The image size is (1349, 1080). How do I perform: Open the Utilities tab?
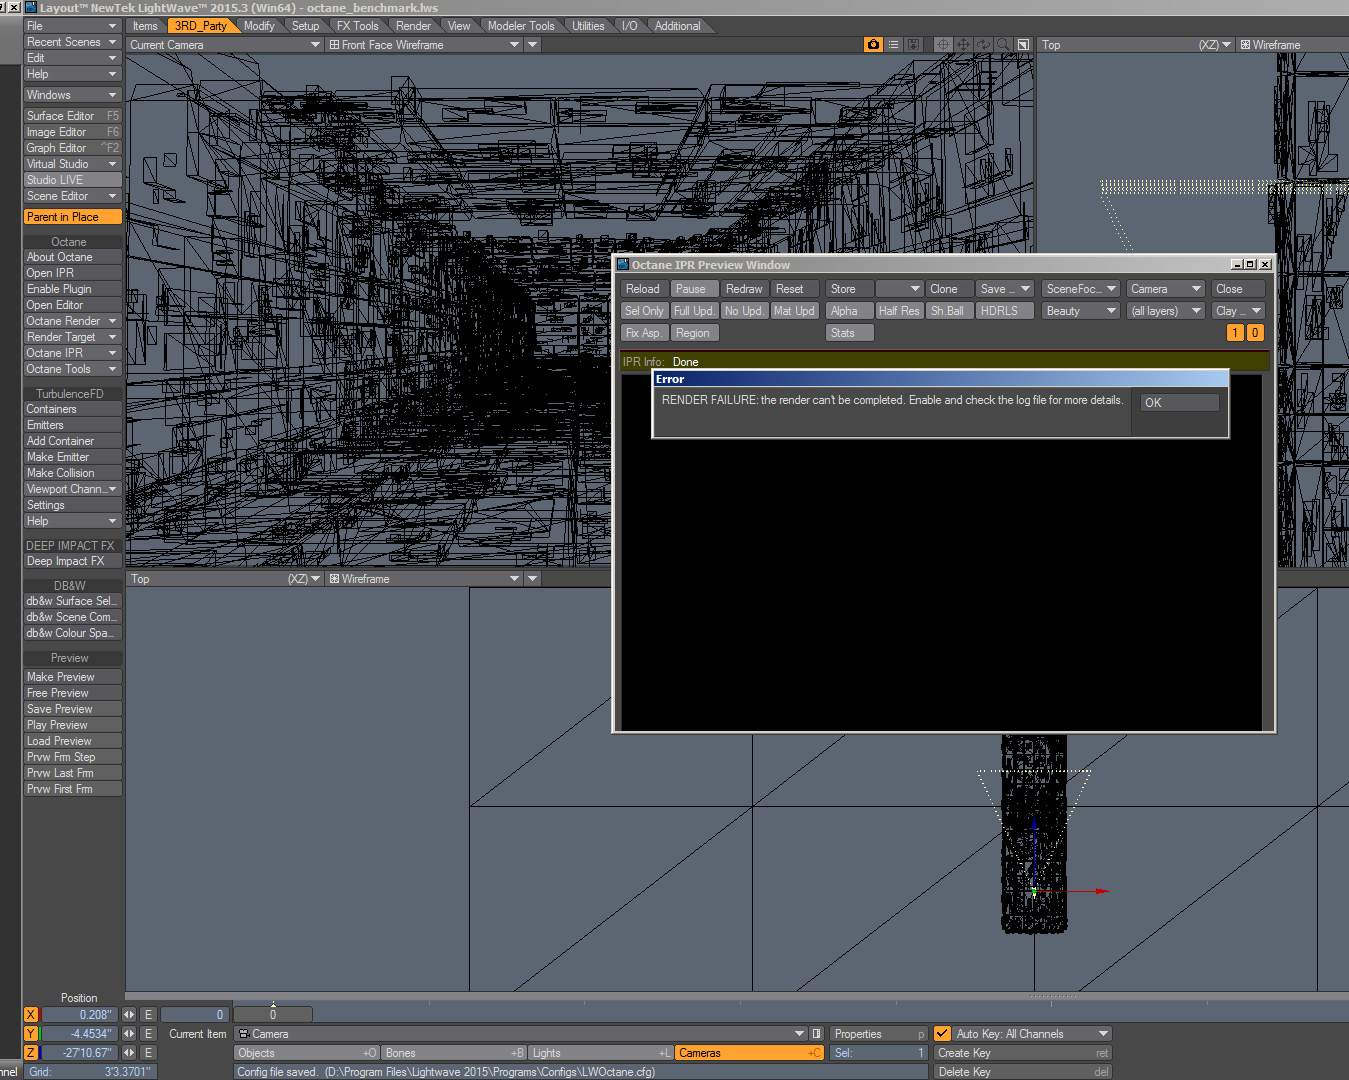[x=588, y=26]
